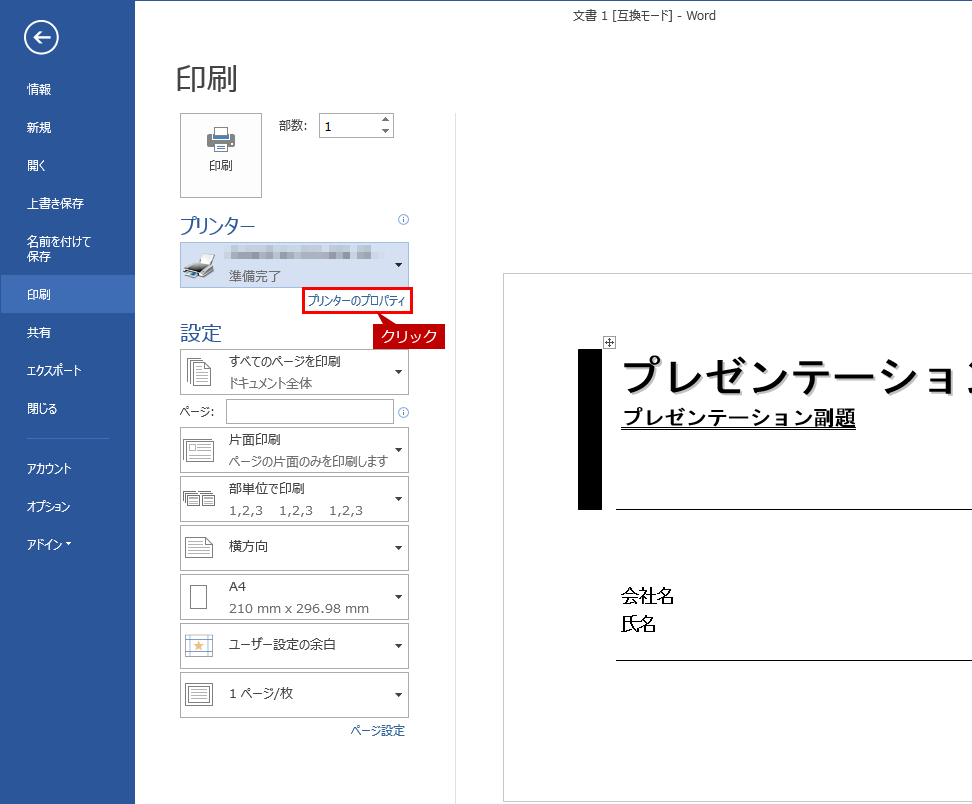Click the info icon beside プリンター heading

tap(403, 220)
